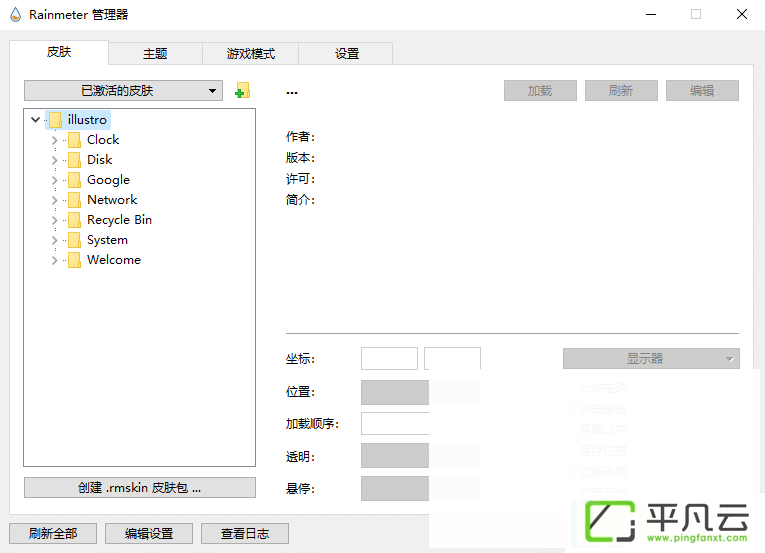765x553 pixels.
Task: Click the Disk folder icon
Action: click(x=75, y=160)
